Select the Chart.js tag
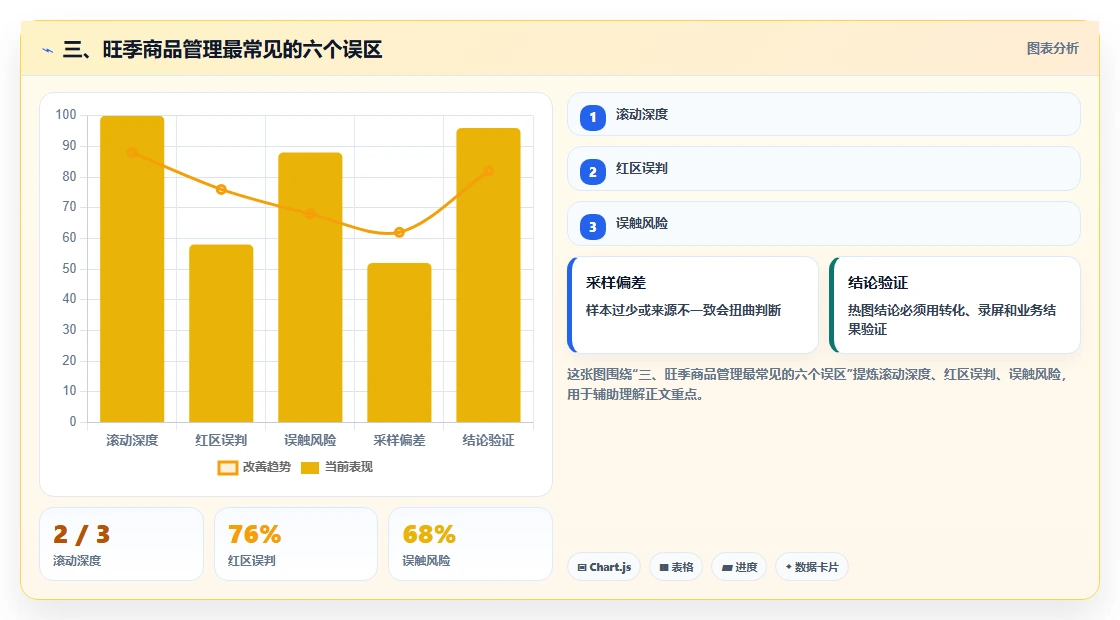Image resolution: width=1120 pixels, height=620 pixels. coord(604,567)
